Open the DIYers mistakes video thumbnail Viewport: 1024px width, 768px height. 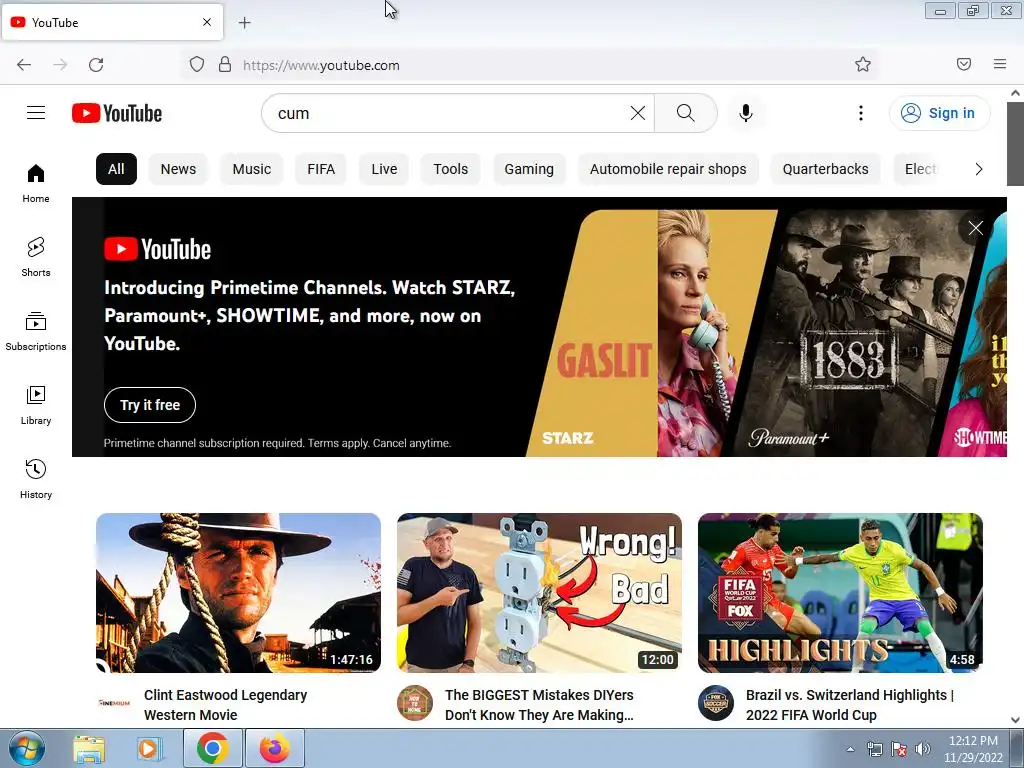click(539, 593)
